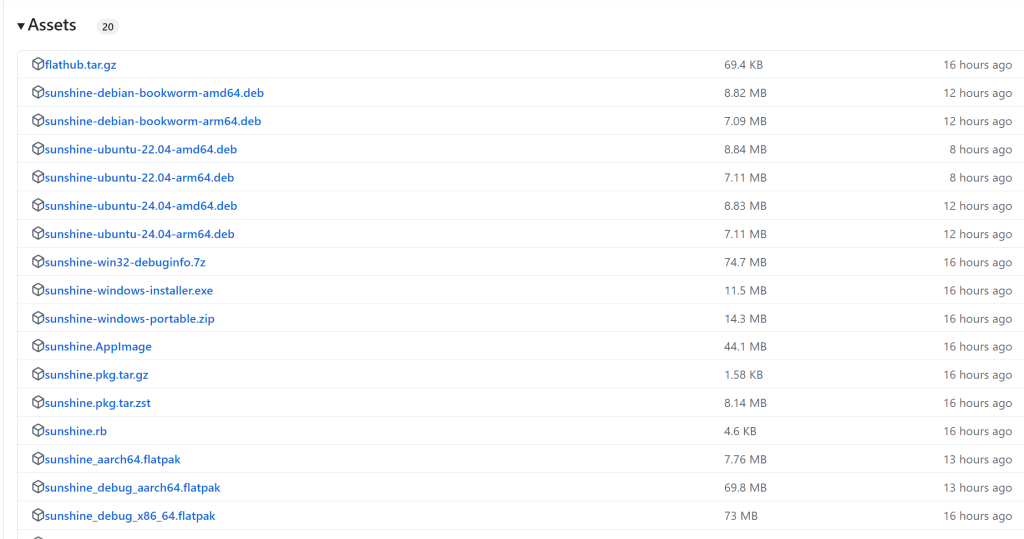Viewport: 1024px width, 539px height.
Task: Download sunshine-windows-portable.zip
Action: (x=129, y=319)
